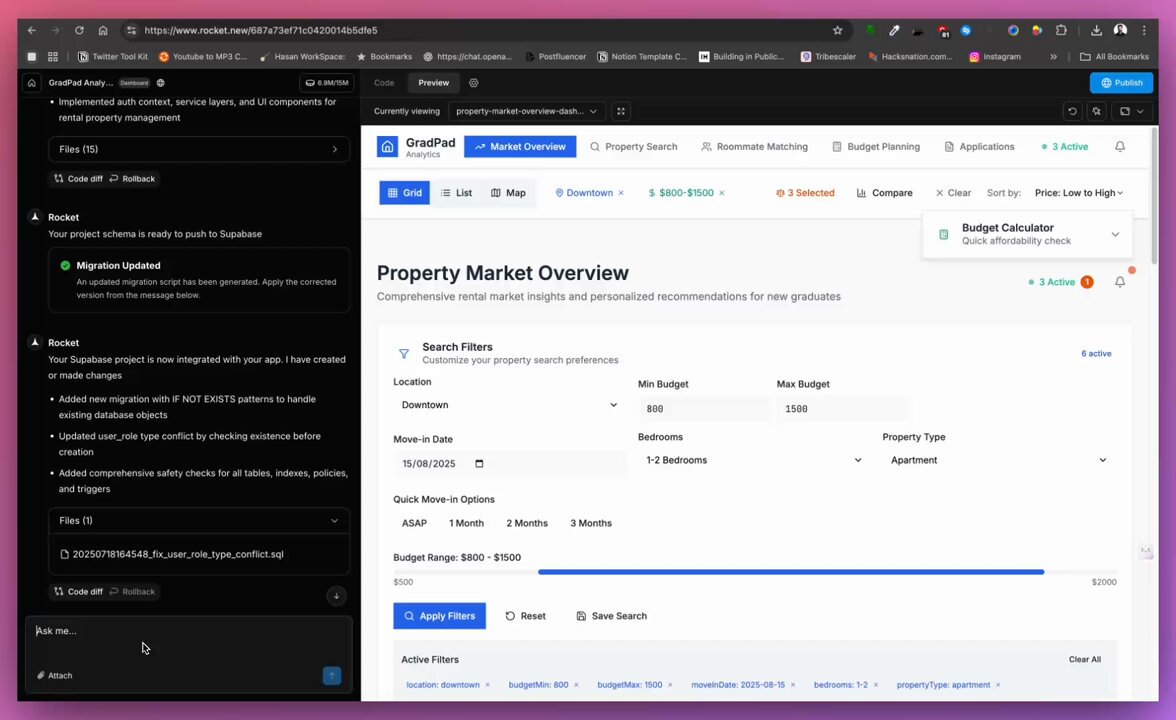This screenshot has width=1176, height=720.
Task: Remove the location: downtown active filter
Action: (488, 685)
